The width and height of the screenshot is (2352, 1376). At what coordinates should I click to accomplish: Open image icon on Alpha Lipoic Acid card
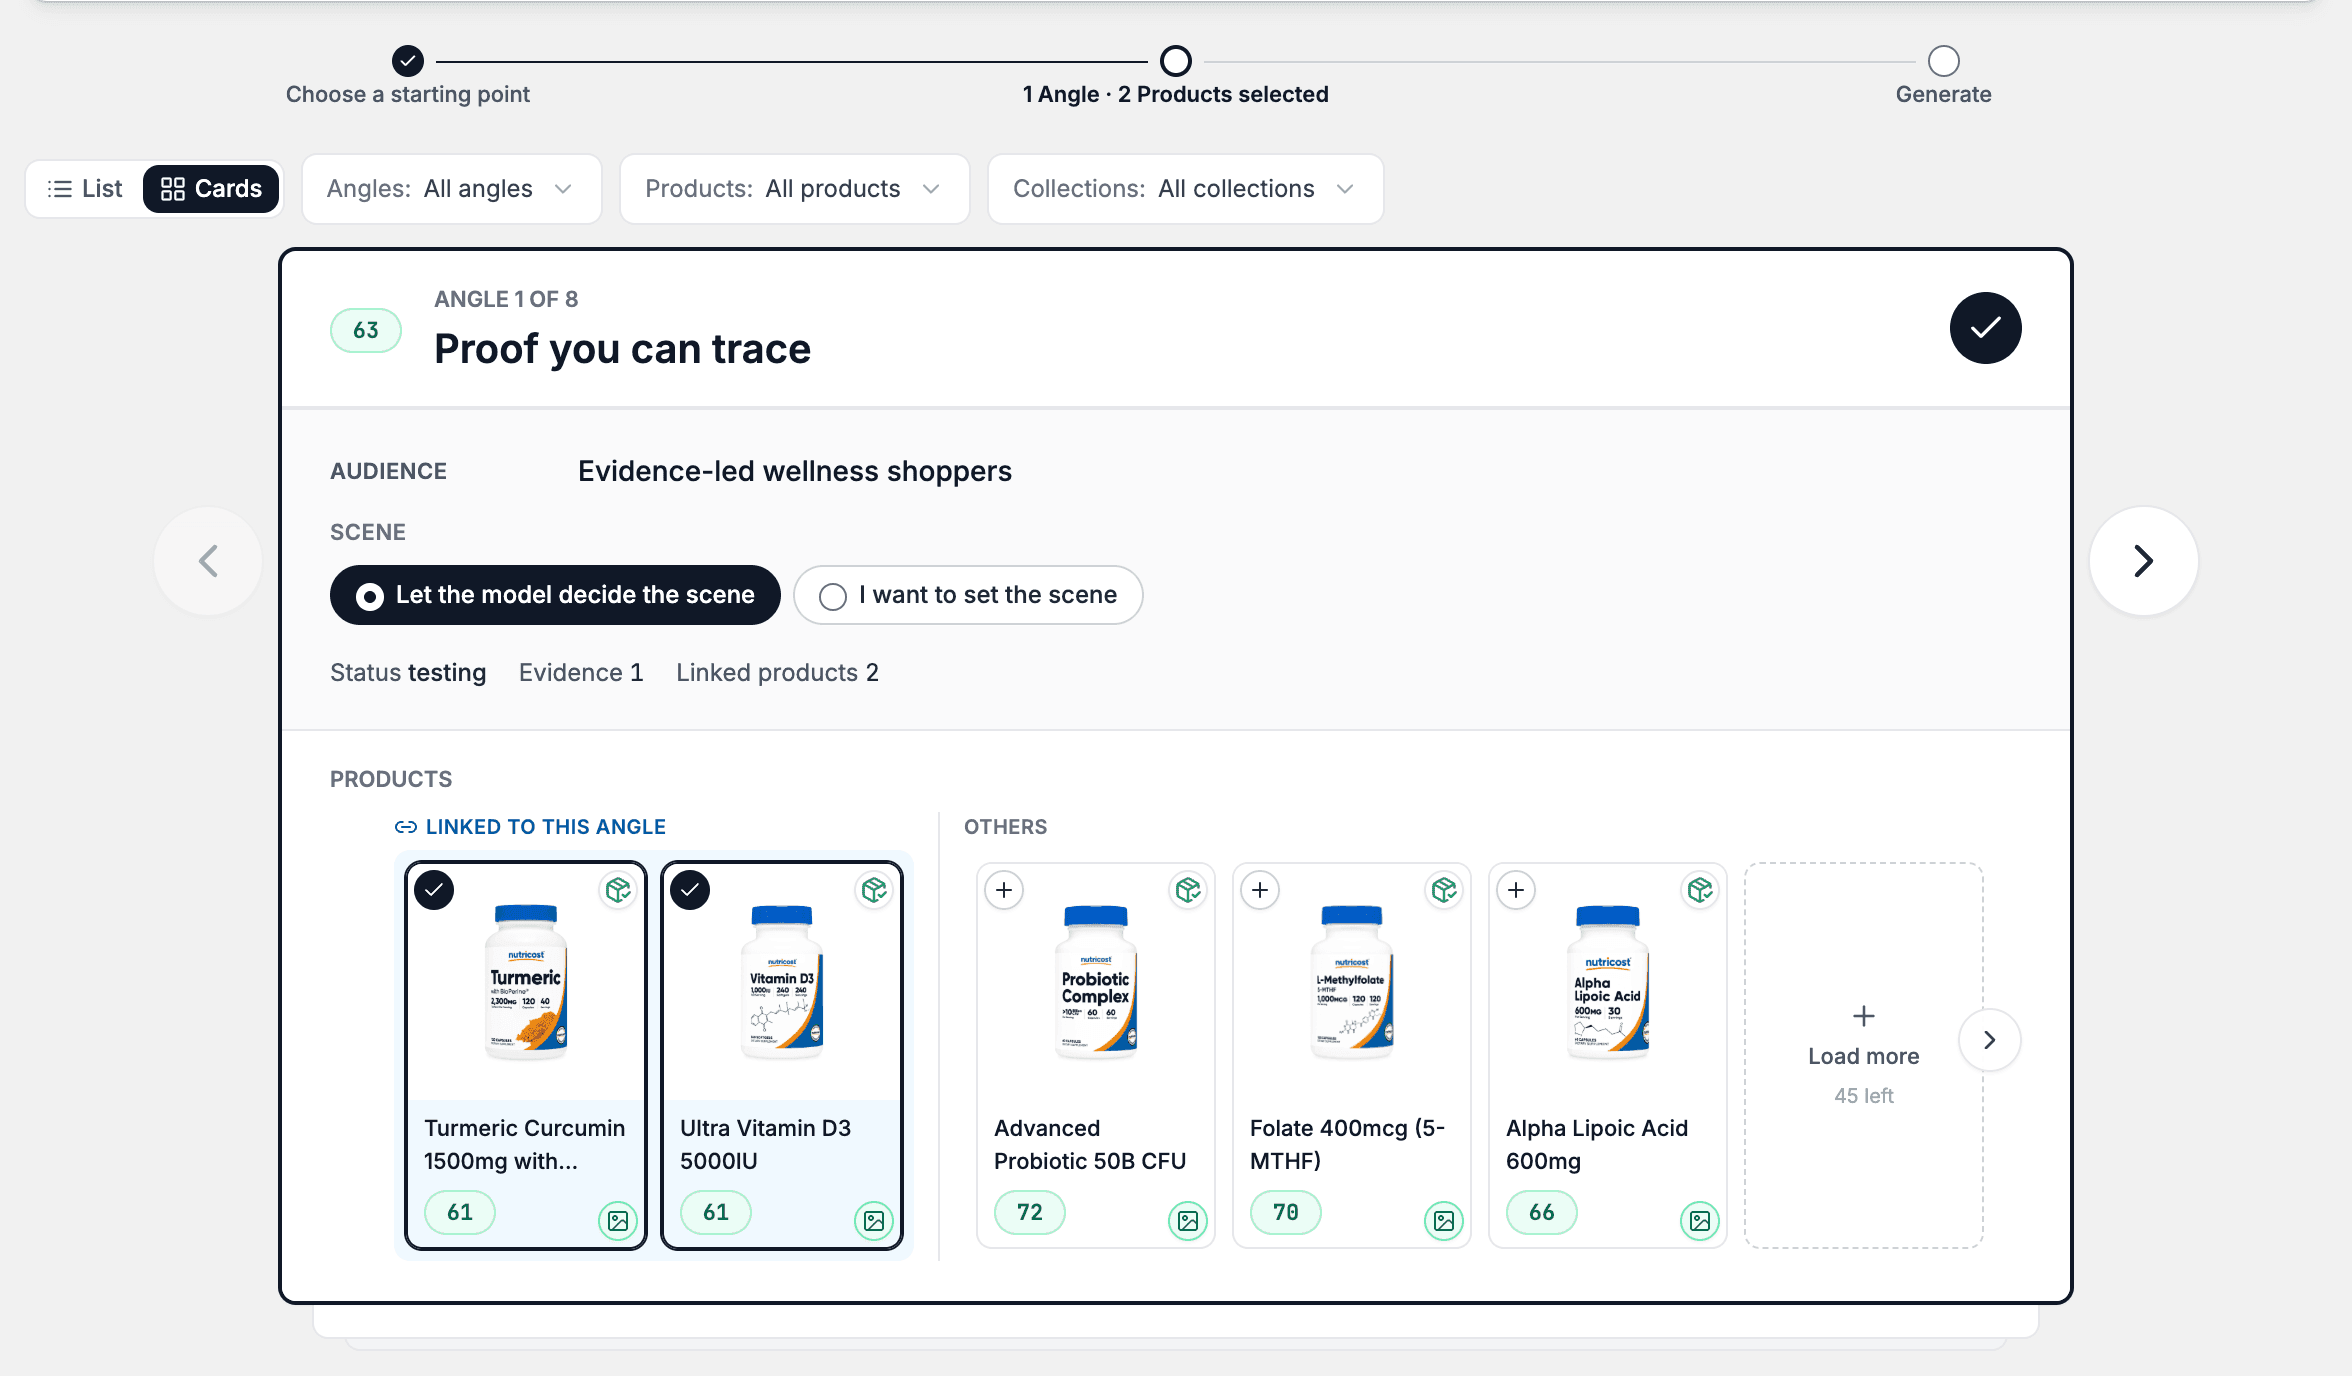coord(1700,1220)
